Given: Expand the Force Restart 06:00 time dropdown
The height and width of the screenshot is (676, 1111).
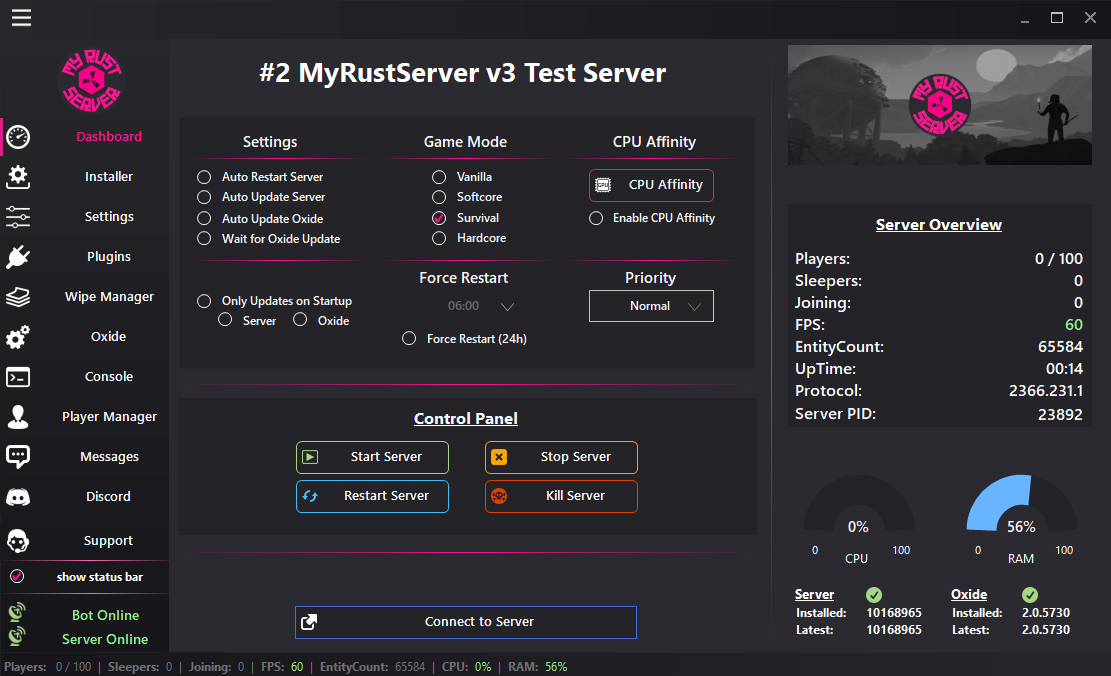Looking at the screenshot, I should point(507,307).
